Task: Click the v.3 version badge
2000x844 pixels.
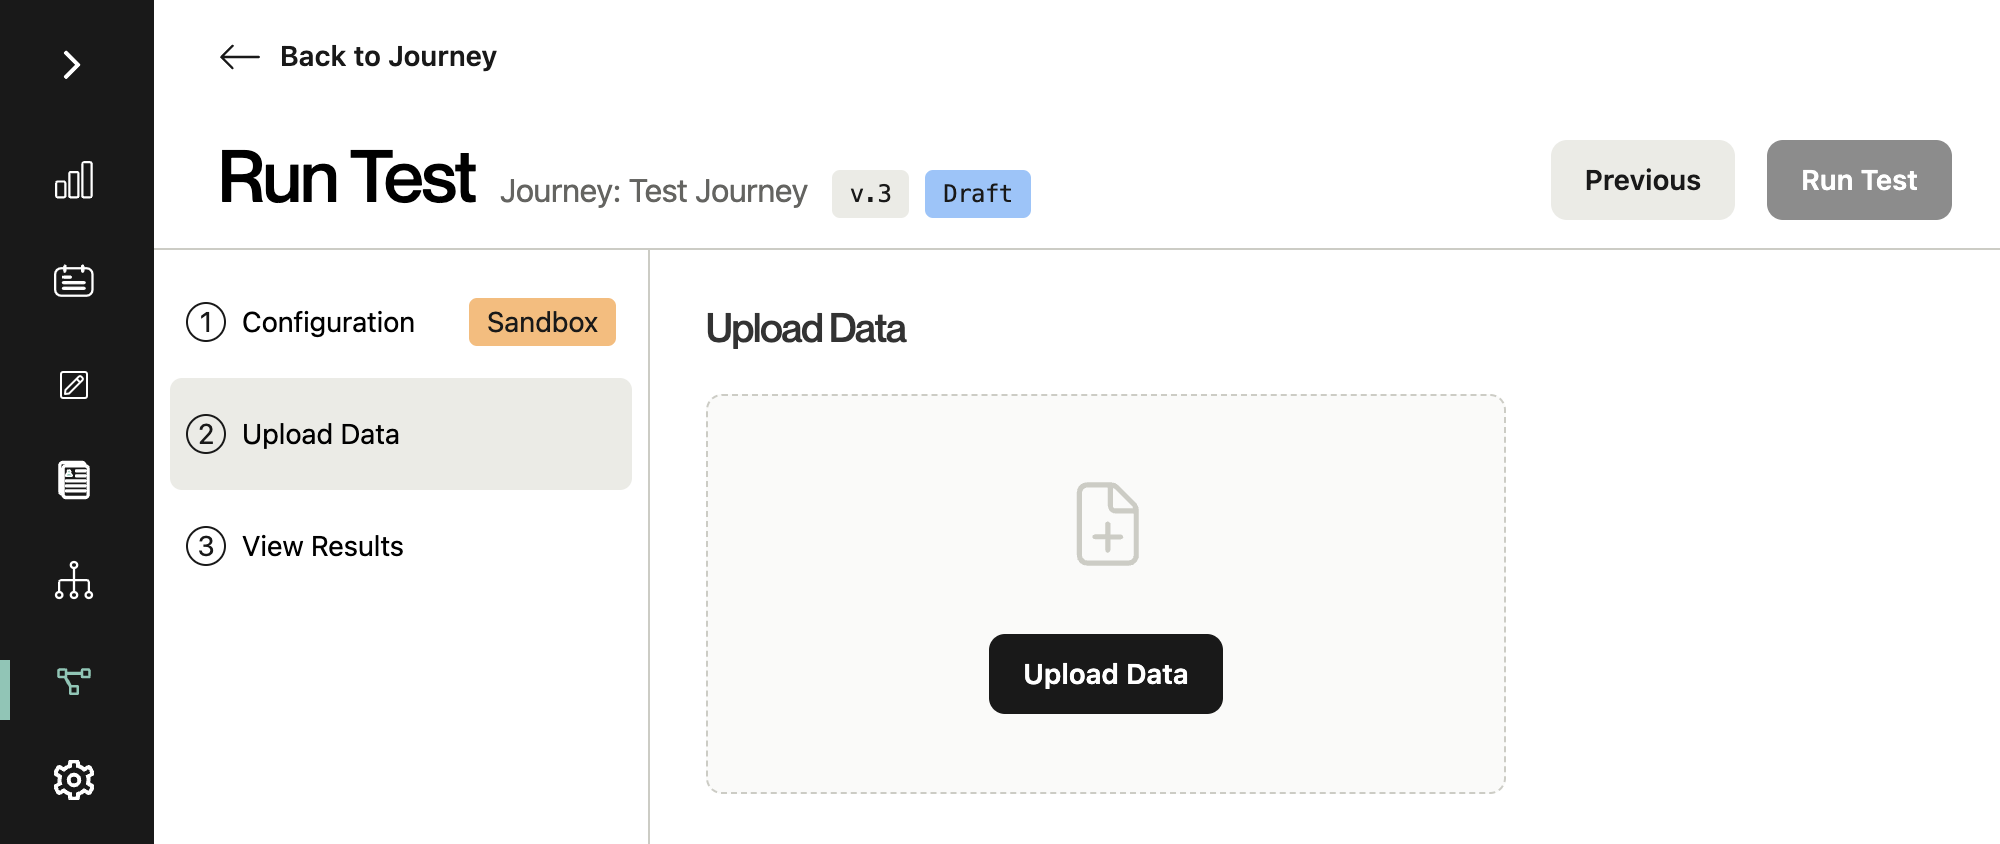Action: tap(870, 194)
